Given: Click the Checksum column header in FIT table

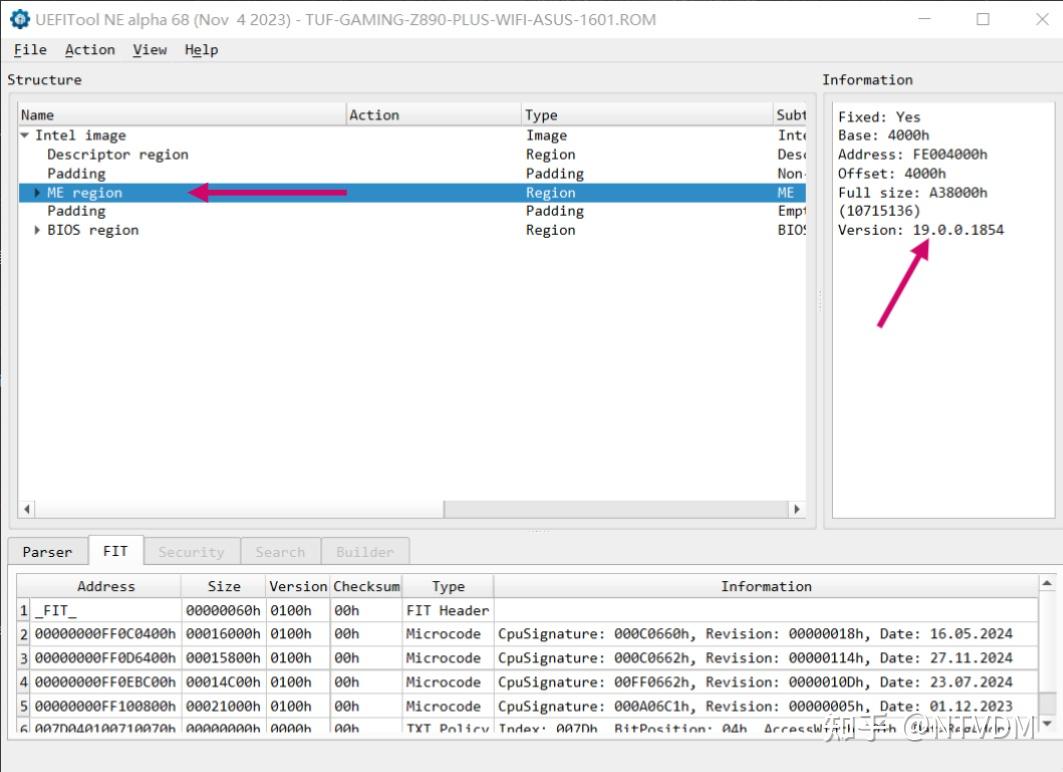Looking at the screenshot, I should tap(367, 586).
